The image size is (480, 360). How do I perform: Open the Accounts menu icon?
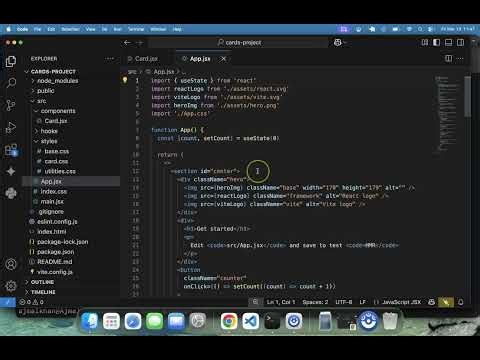(11, 264)
